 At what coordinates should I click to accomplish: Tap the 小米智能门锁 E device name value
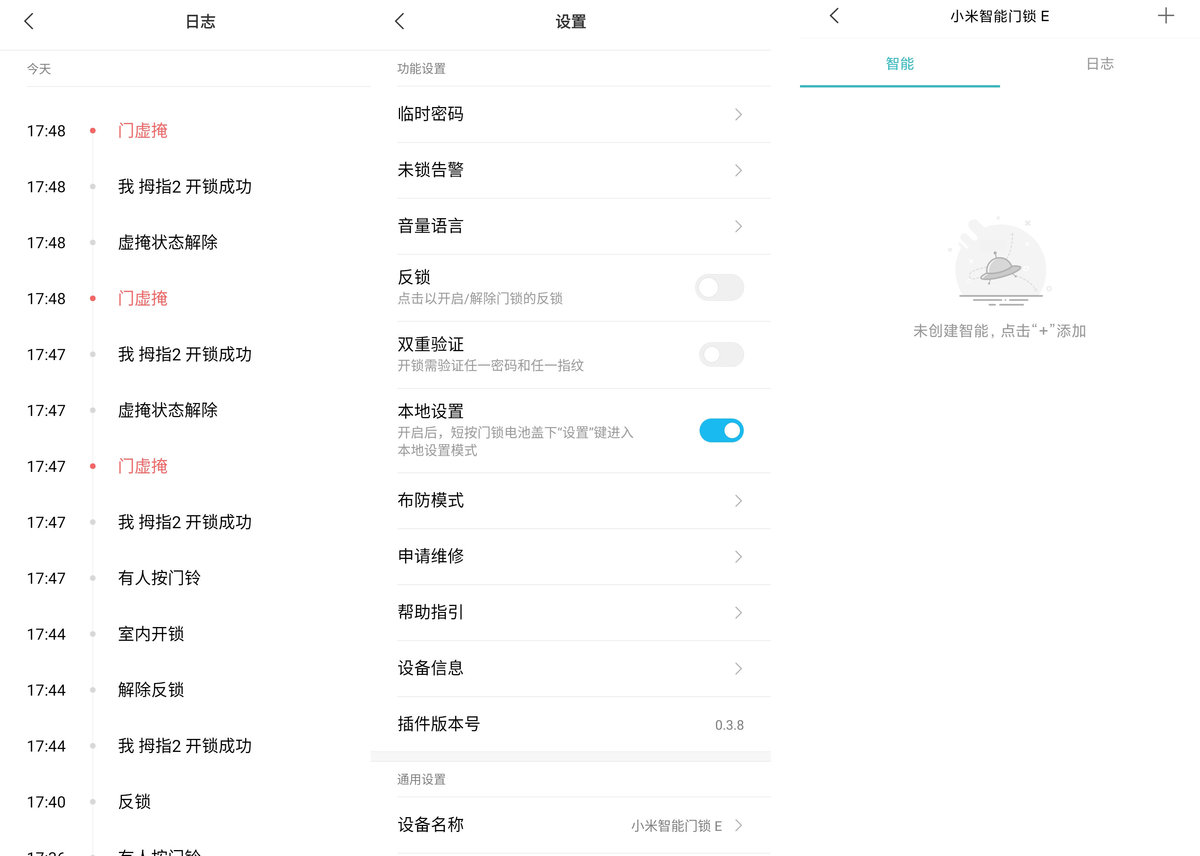[x=676, y=826]
